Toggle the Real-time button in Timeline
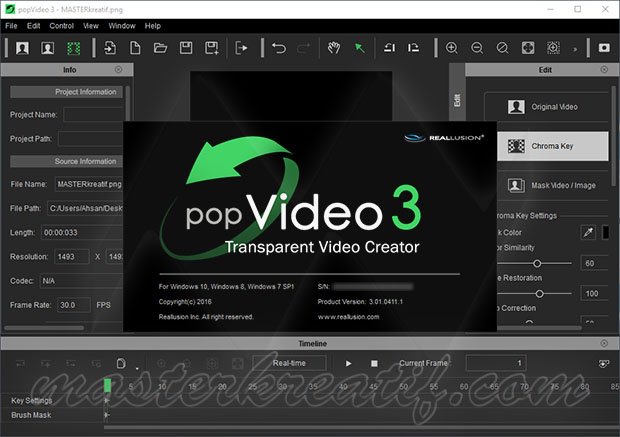Viewport: 620px width, 437px height. [x=289, y=363]
